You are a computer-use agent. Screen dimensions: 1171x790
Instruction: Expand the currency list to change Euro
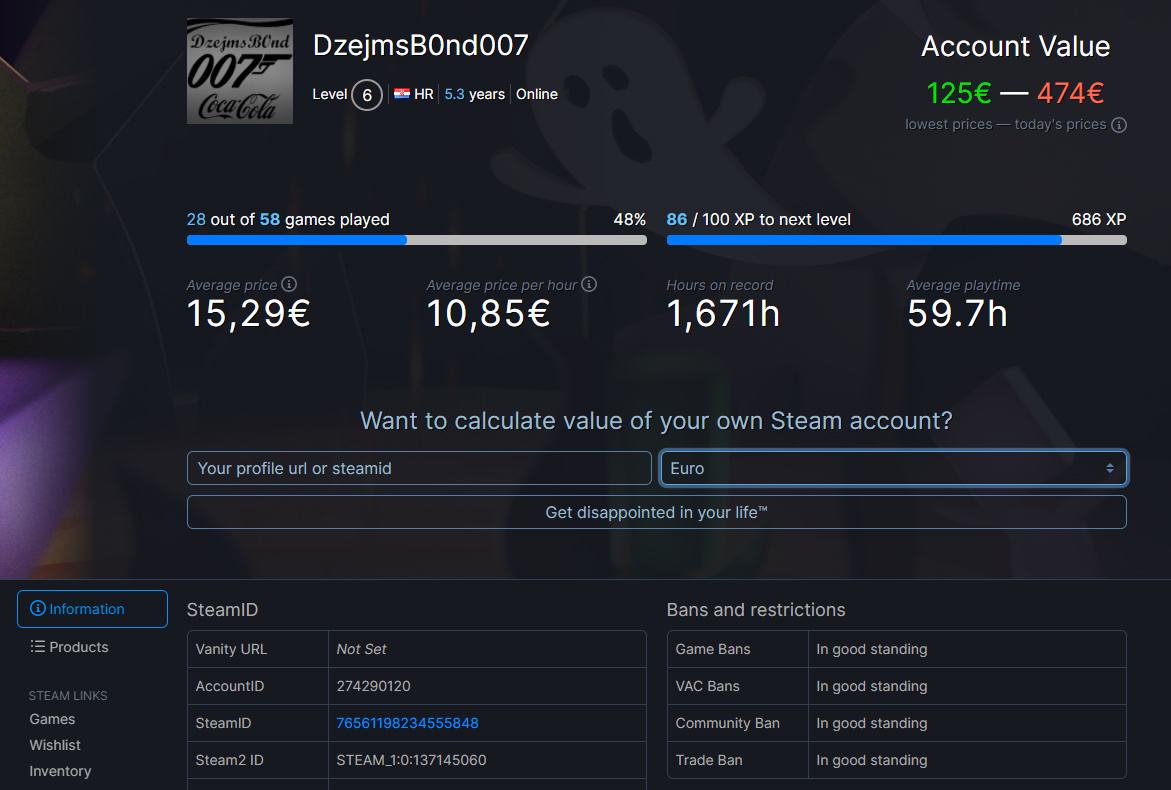[x=894, y=467]
